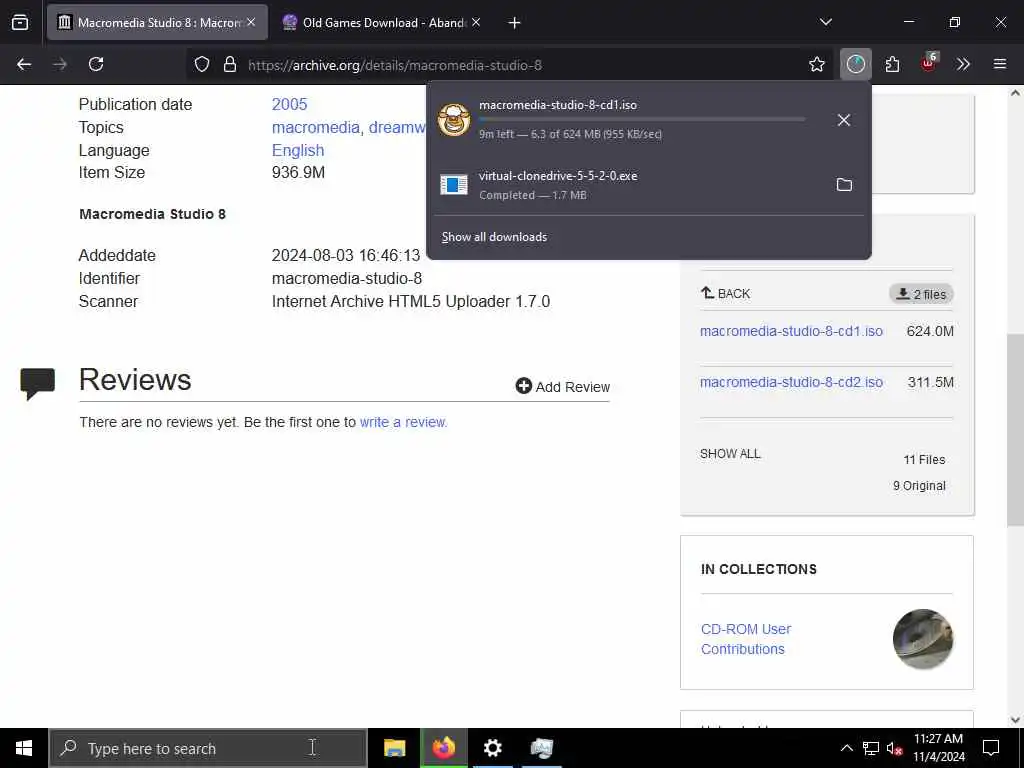Viewport: 1024px width, 768px height.
Task: Cancel the macromedia-studio-8-cd1.iso download
Action: [x=844, y=120]
